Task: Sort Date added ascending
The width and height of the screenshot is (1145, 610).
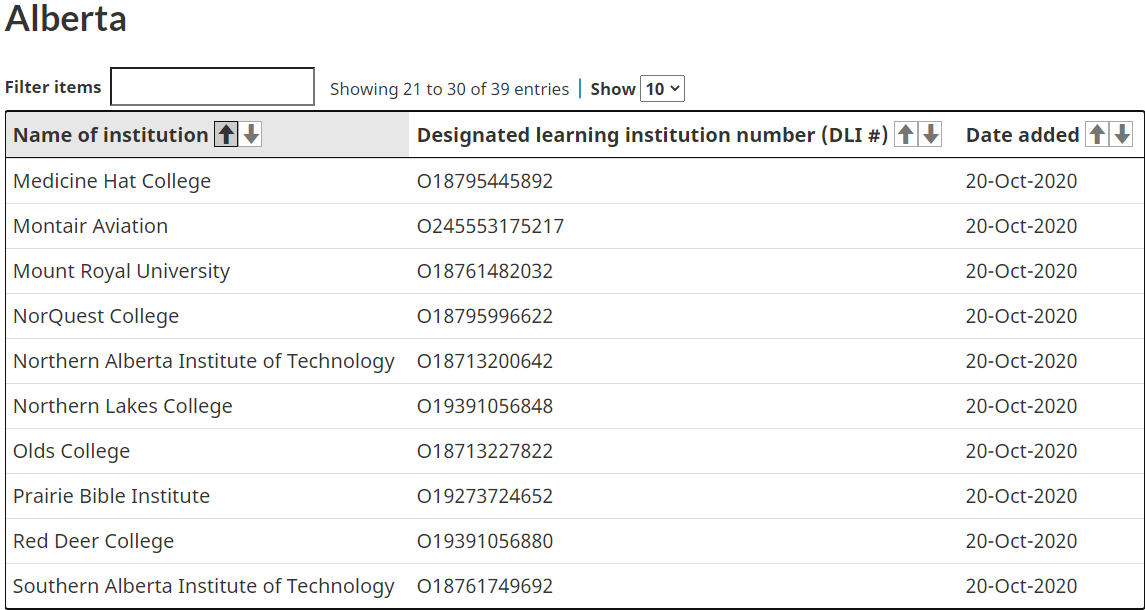Action: coord(1097,134)
